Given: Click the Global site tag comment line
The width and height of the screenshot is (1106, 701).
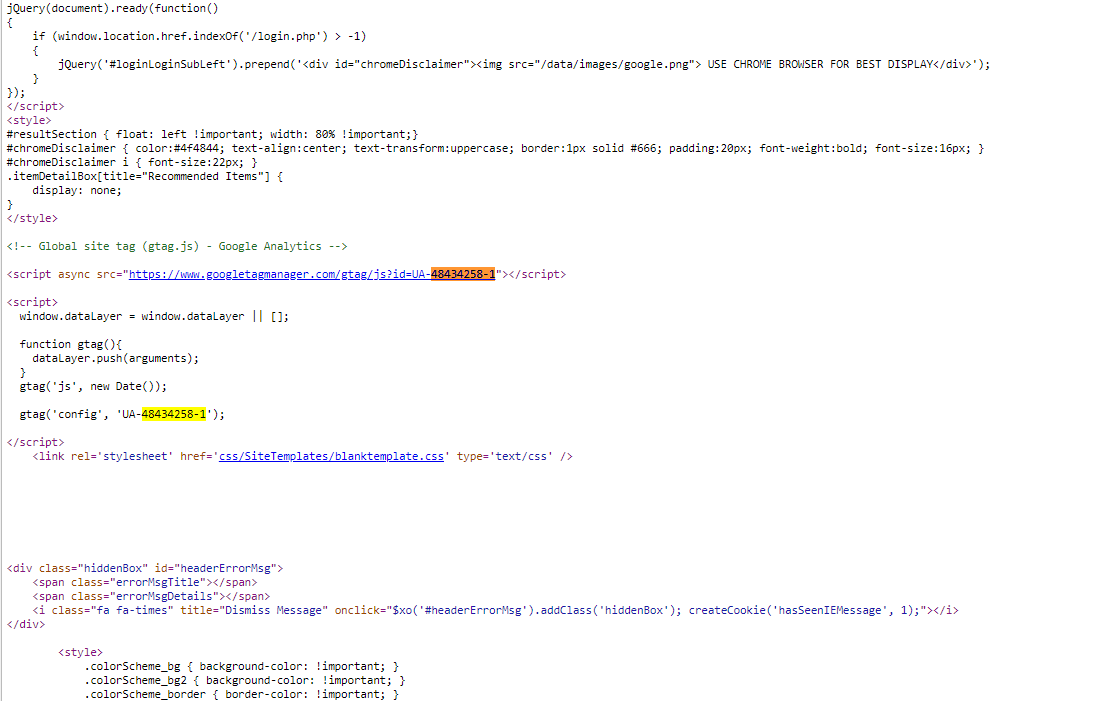Looking at the screenshot, I should pyautogui.click(x=177, y=246).
